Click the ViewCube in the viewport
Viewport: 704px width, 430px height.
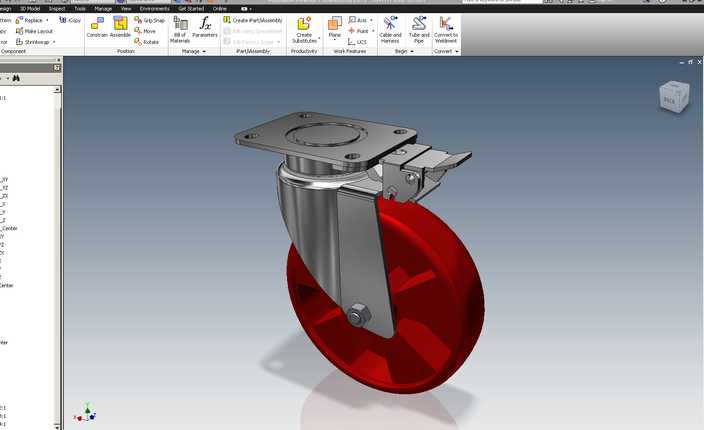pyautogui.click(x=674, y=97)
